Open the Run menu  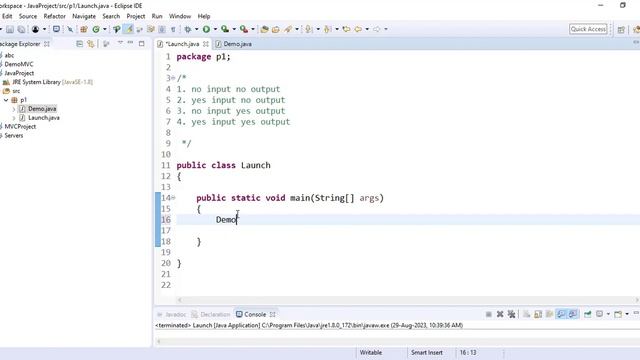(157, 16)
